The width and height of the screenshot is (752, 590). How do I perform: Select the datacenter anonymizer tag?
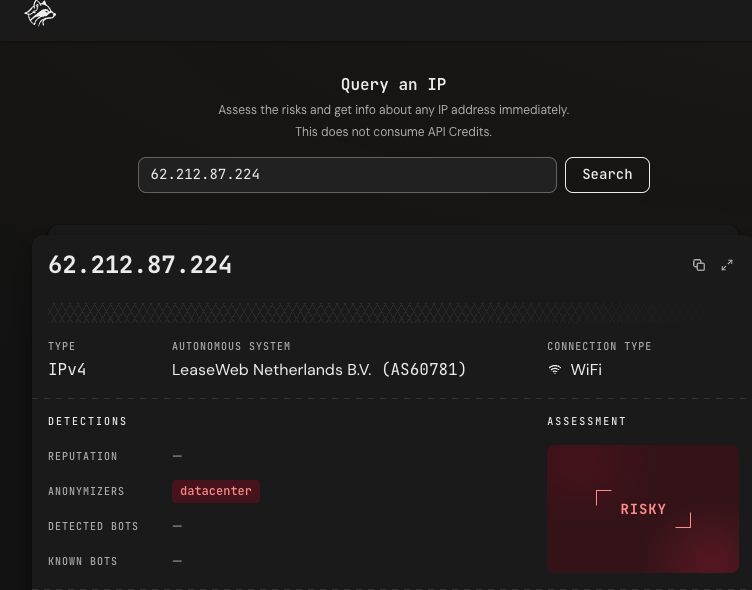216,491
